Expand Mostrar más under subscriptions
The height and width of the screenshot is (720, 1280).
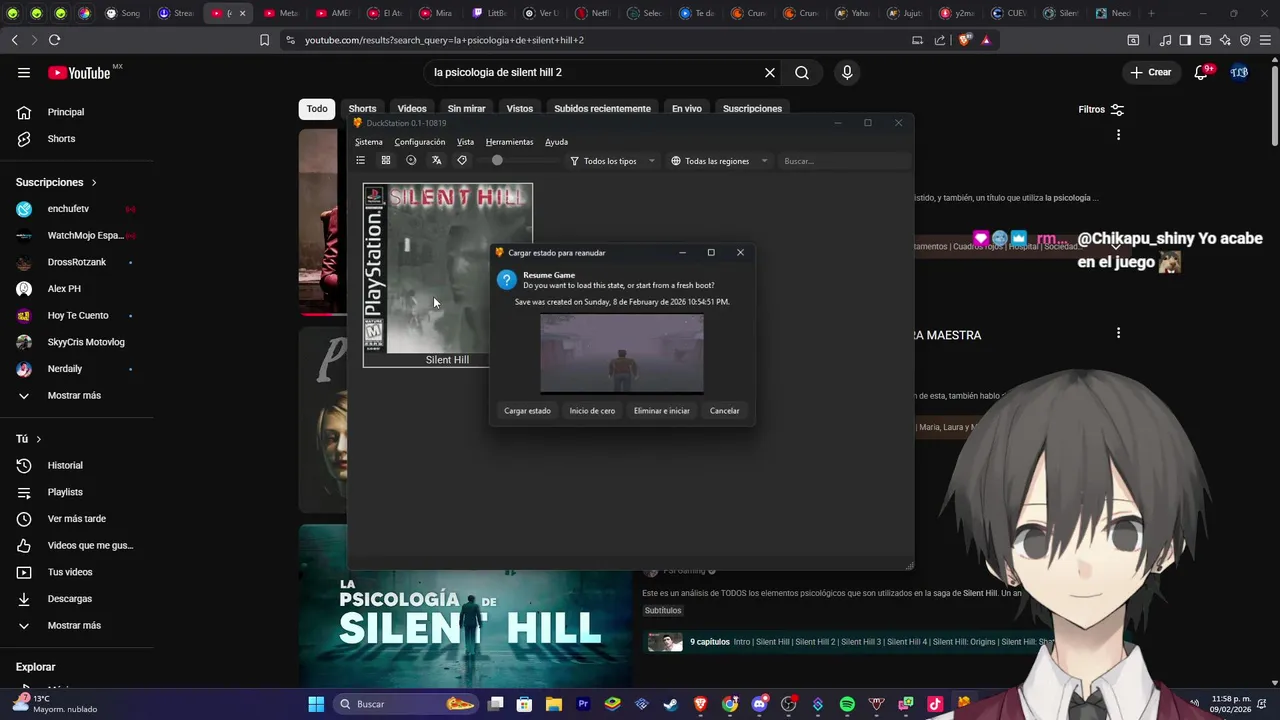[74, 395]
